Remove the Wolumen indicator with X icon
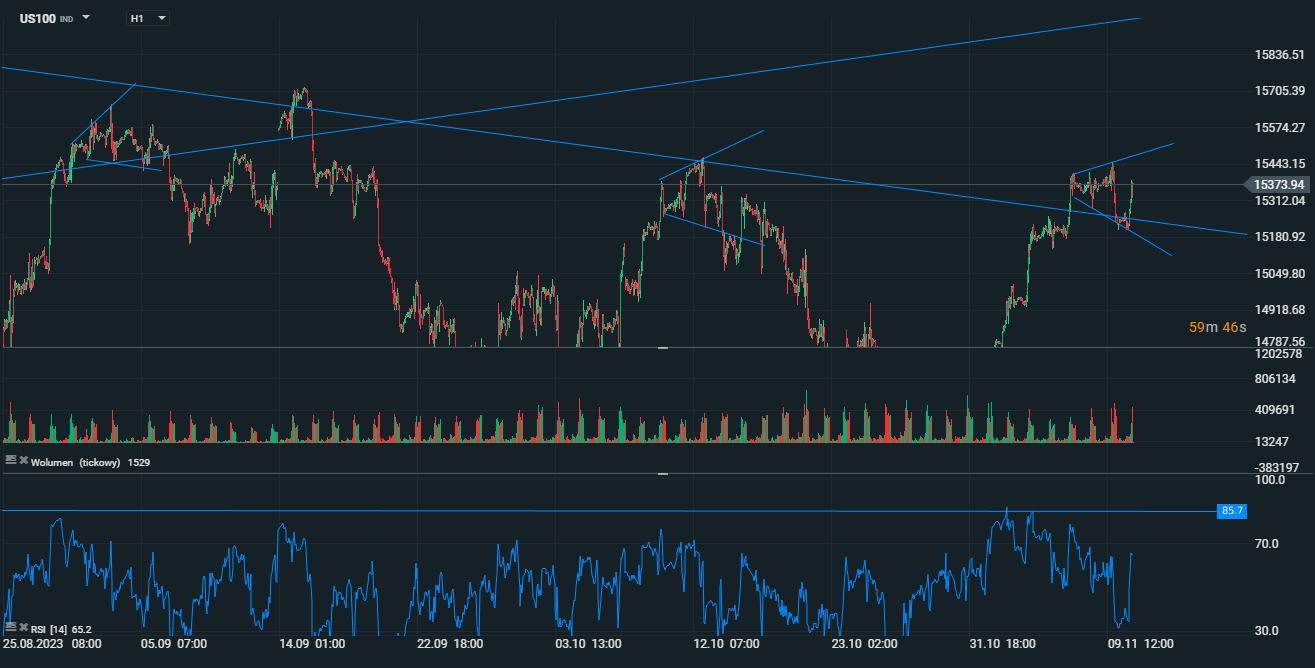Viewport: 1315px width, 668px height. tap(23, 460)
